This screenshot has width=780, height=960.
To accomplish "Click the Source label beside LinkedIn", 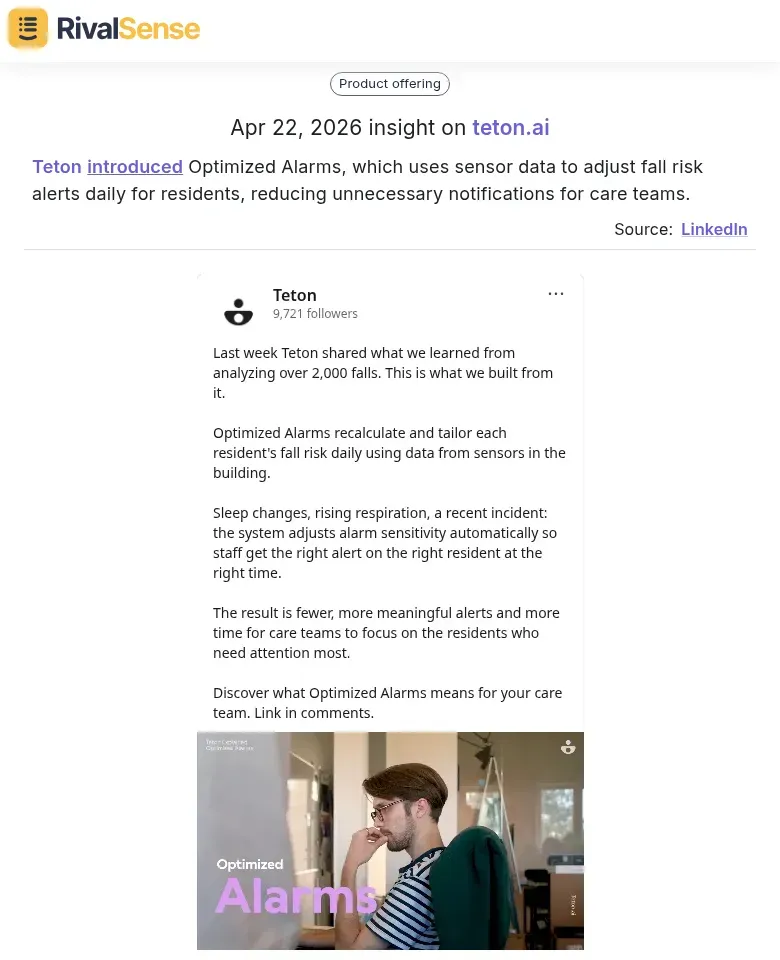I will [x=642, y=229].
